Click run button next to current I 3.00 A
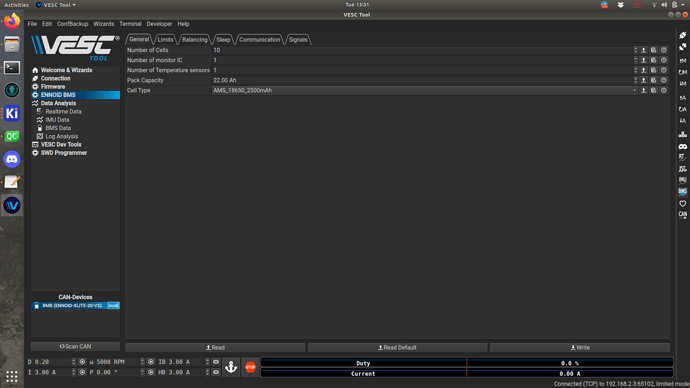 coord(82,372)
